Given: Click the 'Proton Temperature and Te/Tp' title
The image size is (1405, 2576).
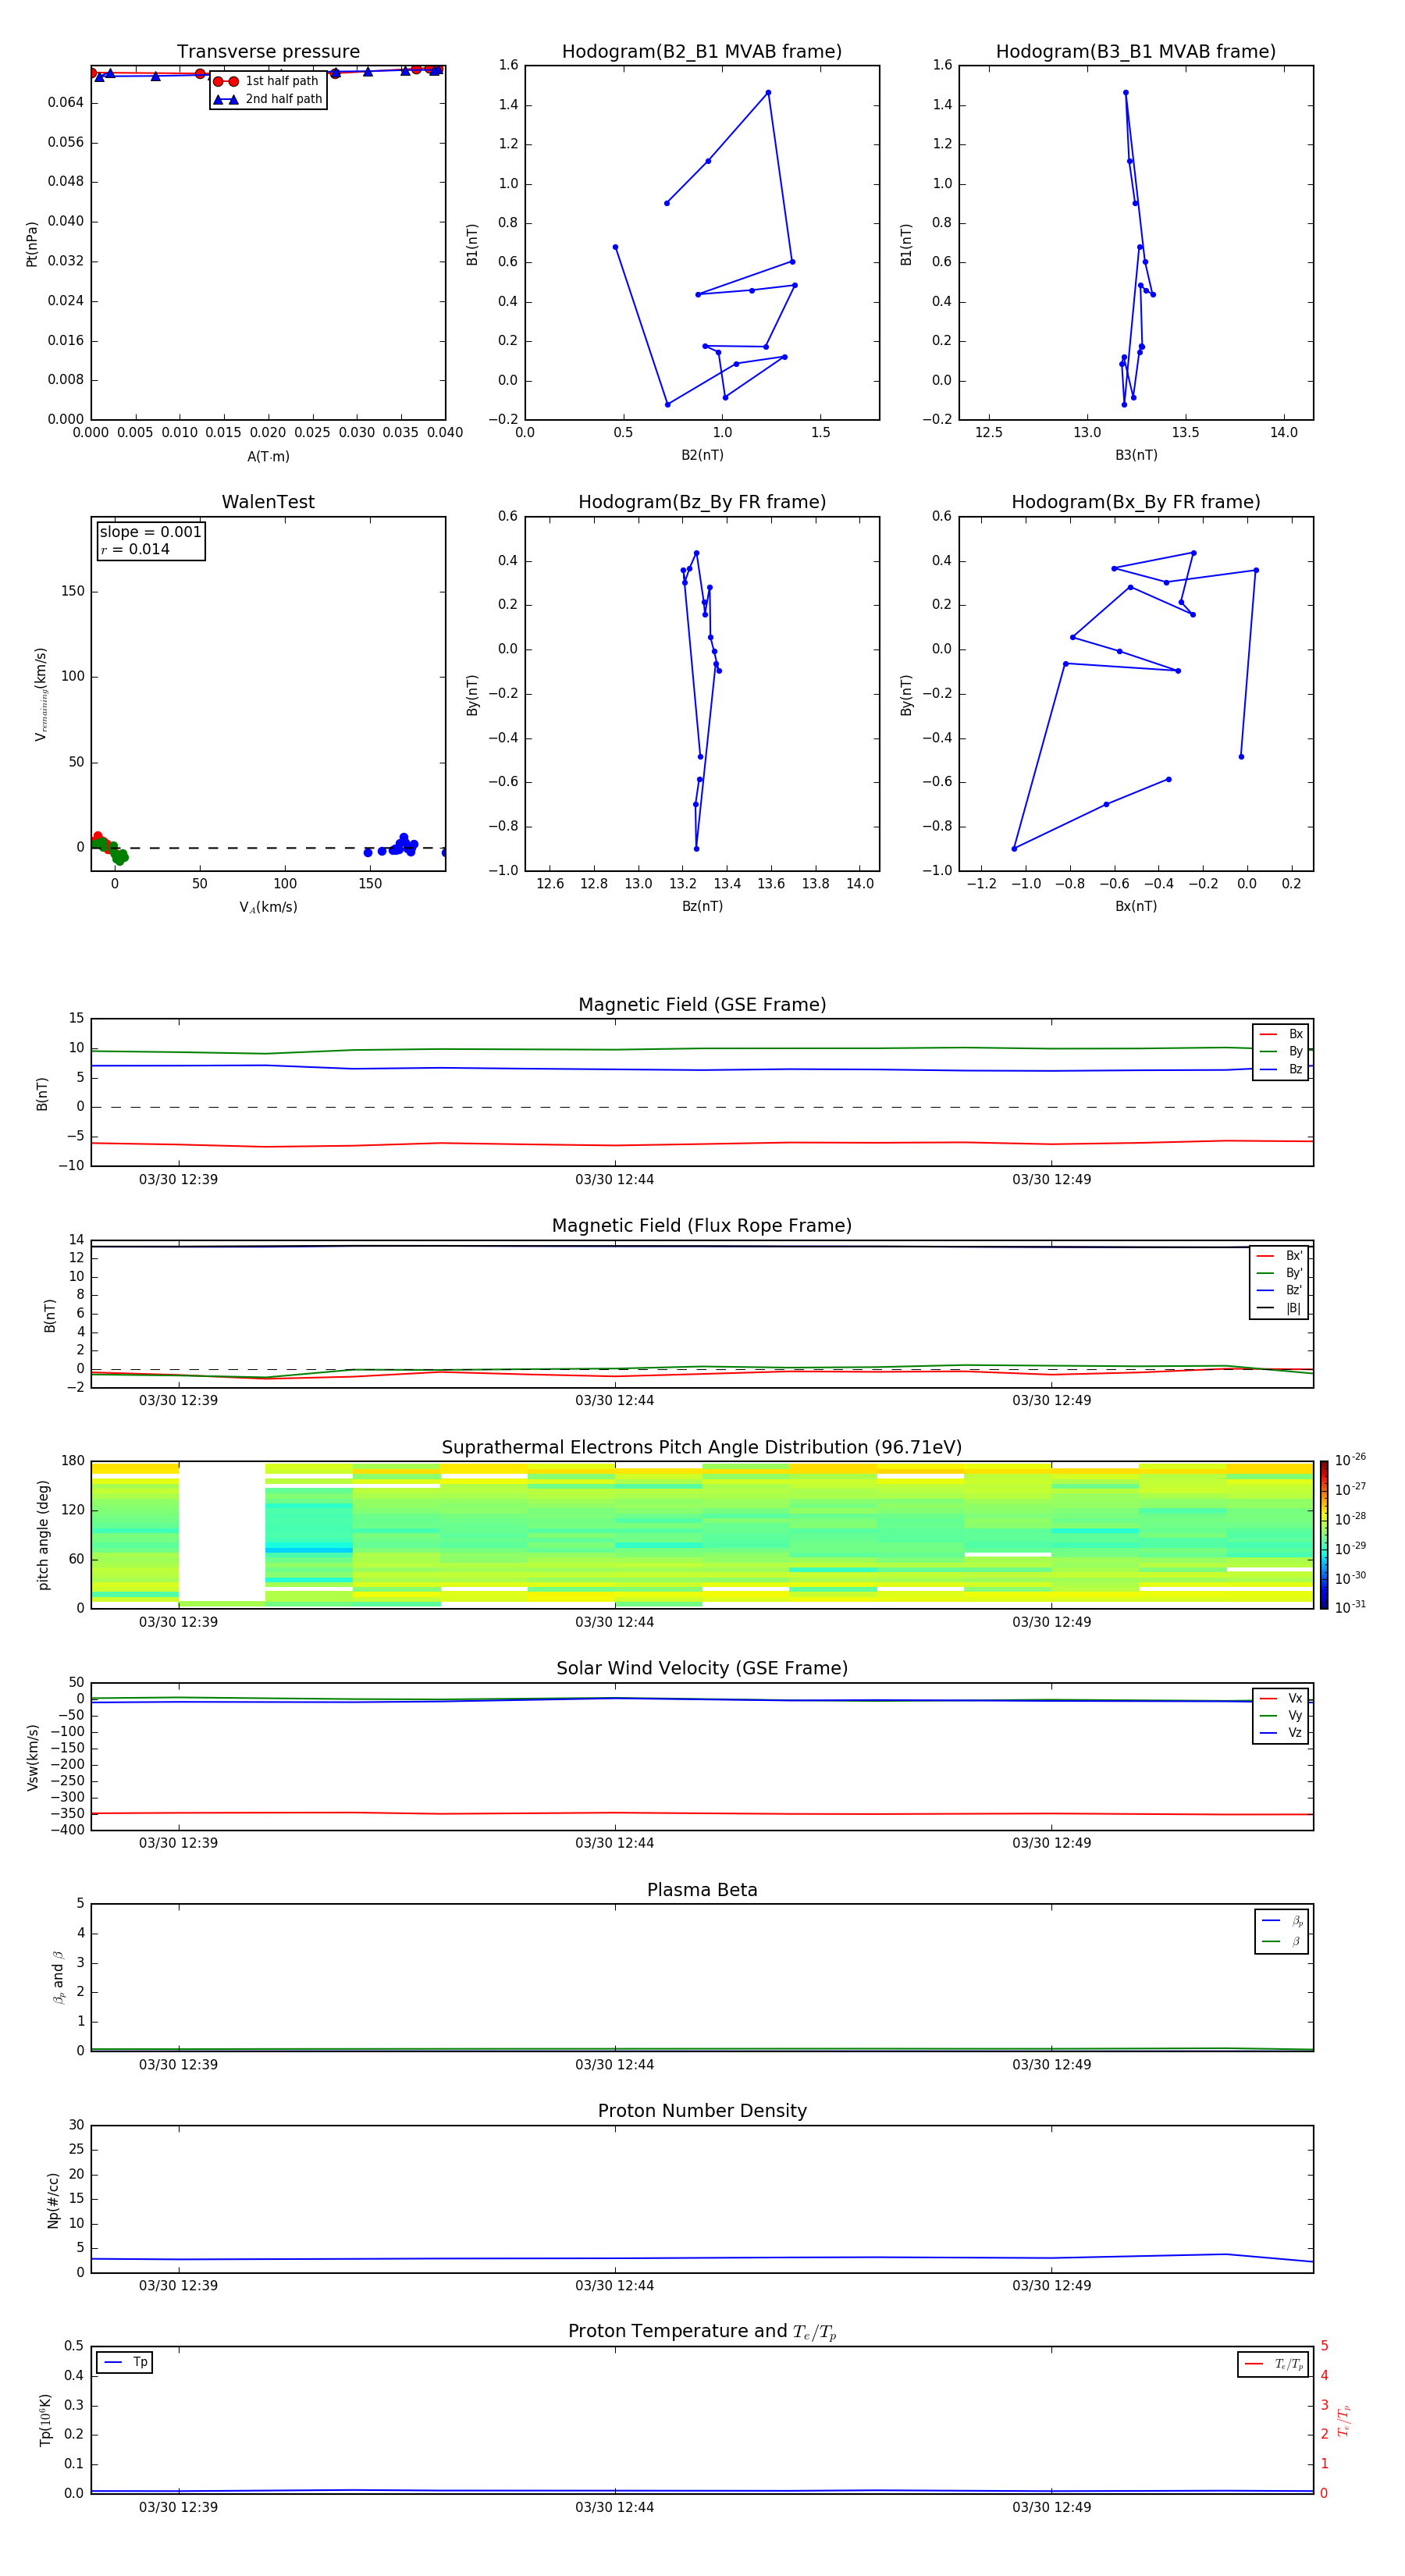Looking at the screenshot, I should coord(702,2332).
